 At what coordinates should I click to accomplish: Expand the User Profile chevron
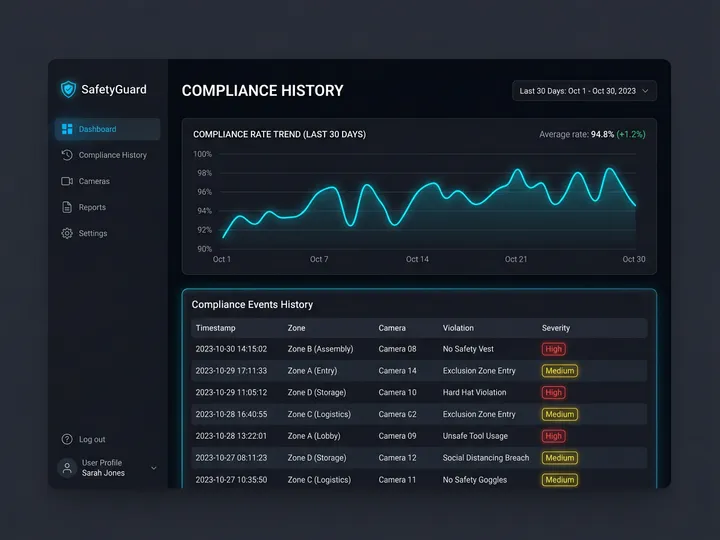tap(154, 468)
